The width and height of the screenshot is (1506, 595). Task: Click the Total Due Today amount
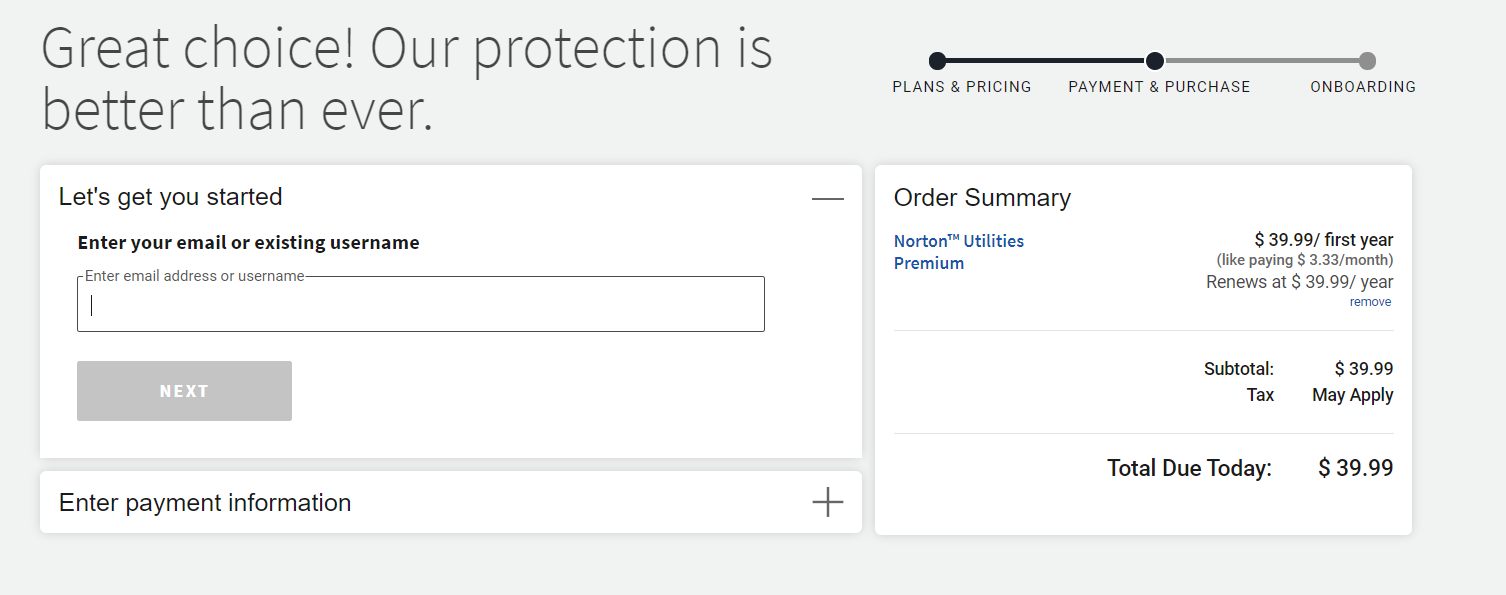pos(1355,468)
